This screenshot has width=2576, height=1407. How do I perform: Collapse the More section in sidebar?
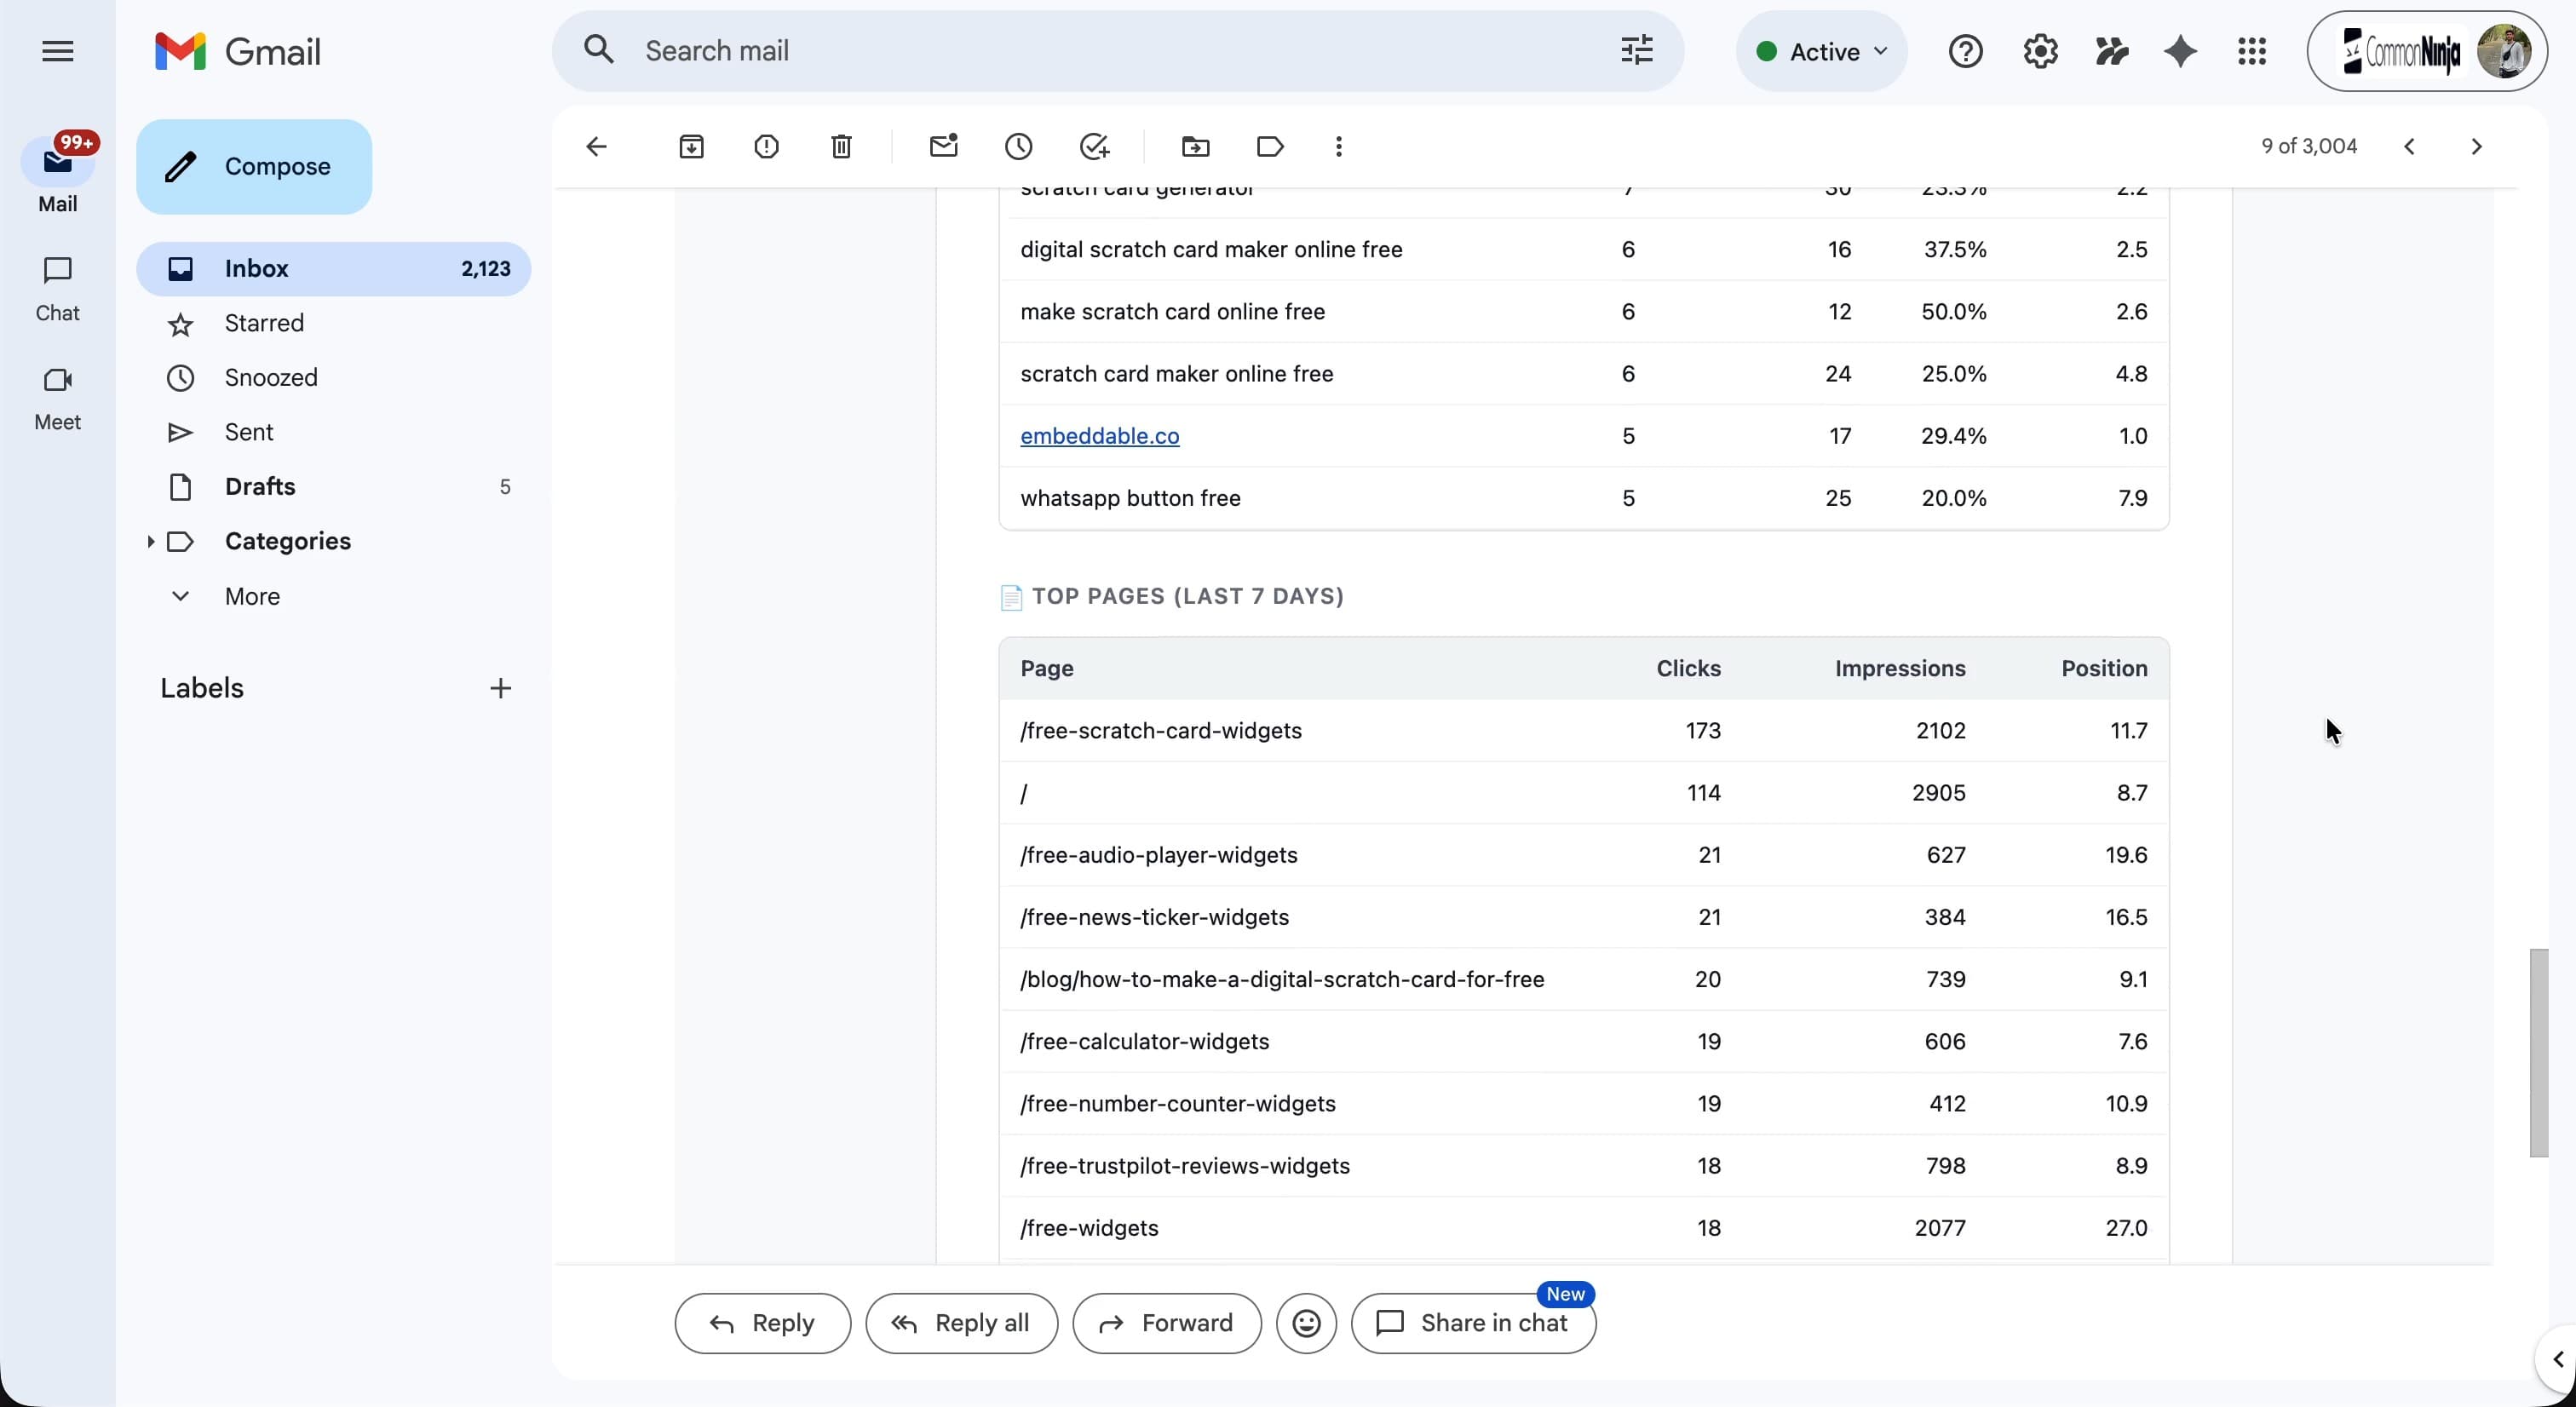pos(181,595)
